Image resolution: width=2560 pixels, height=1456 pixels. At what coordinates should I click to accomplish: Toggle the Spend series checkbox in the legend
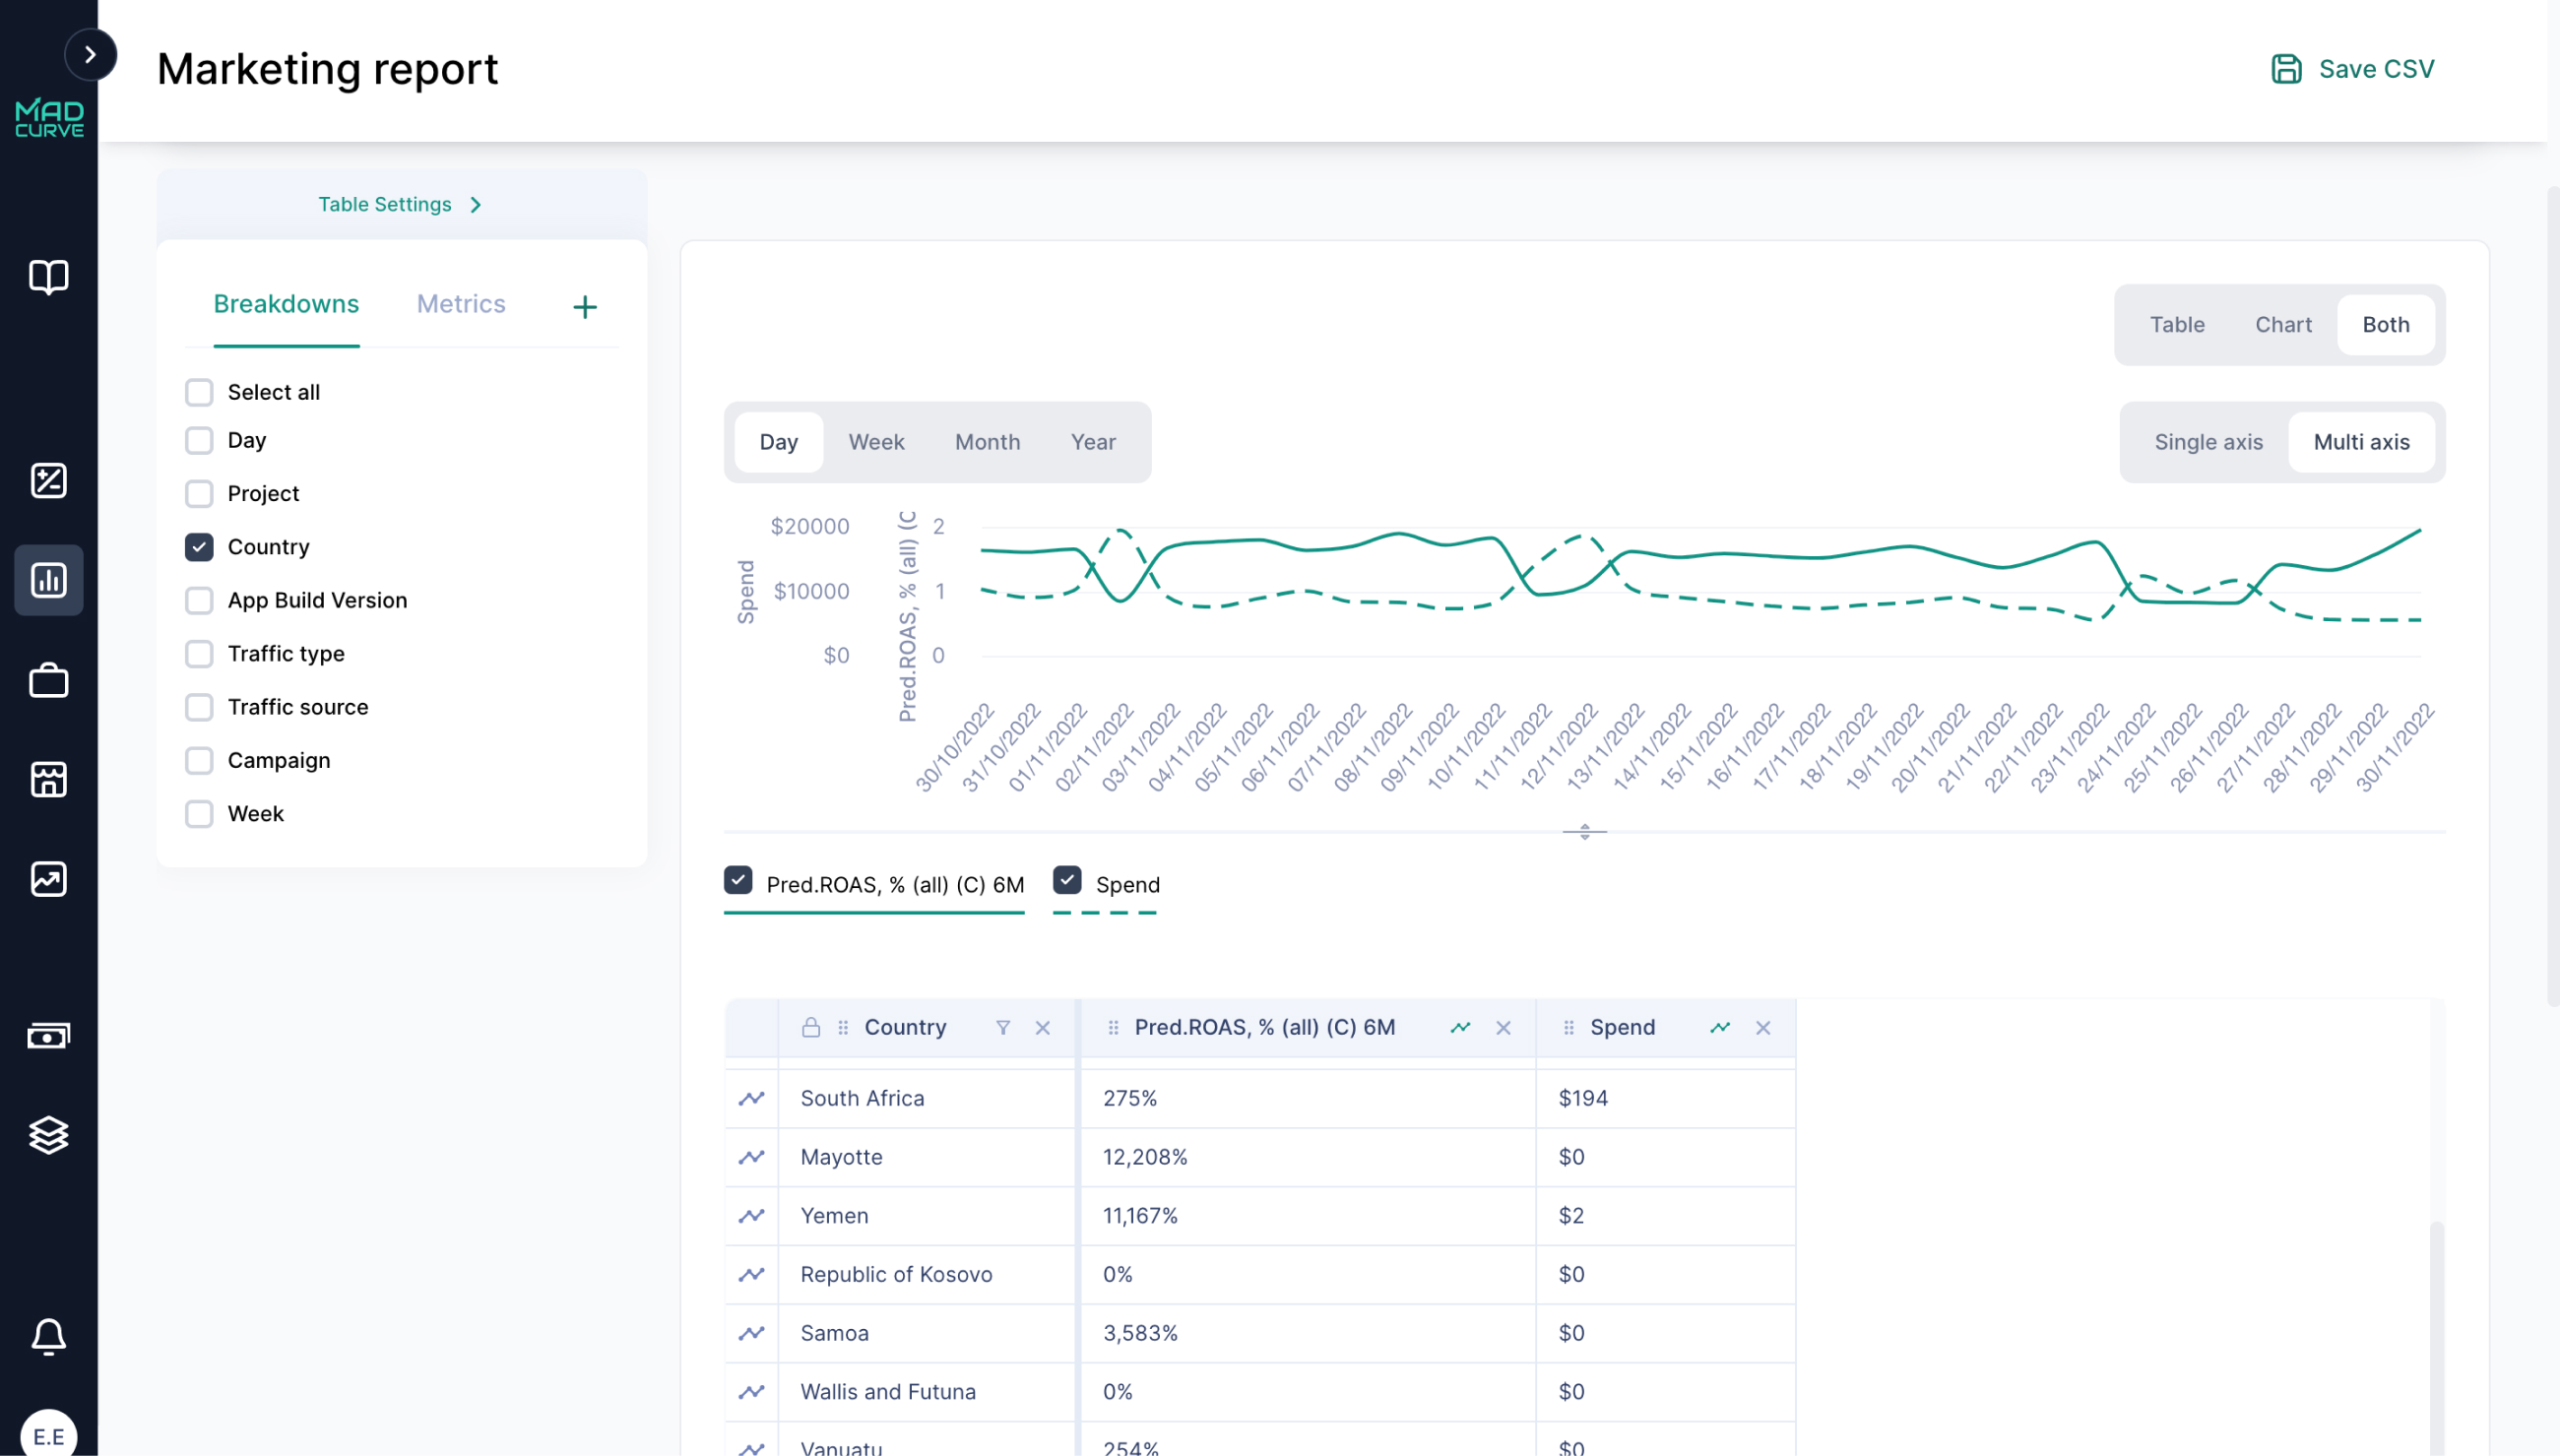(1067, 880)
